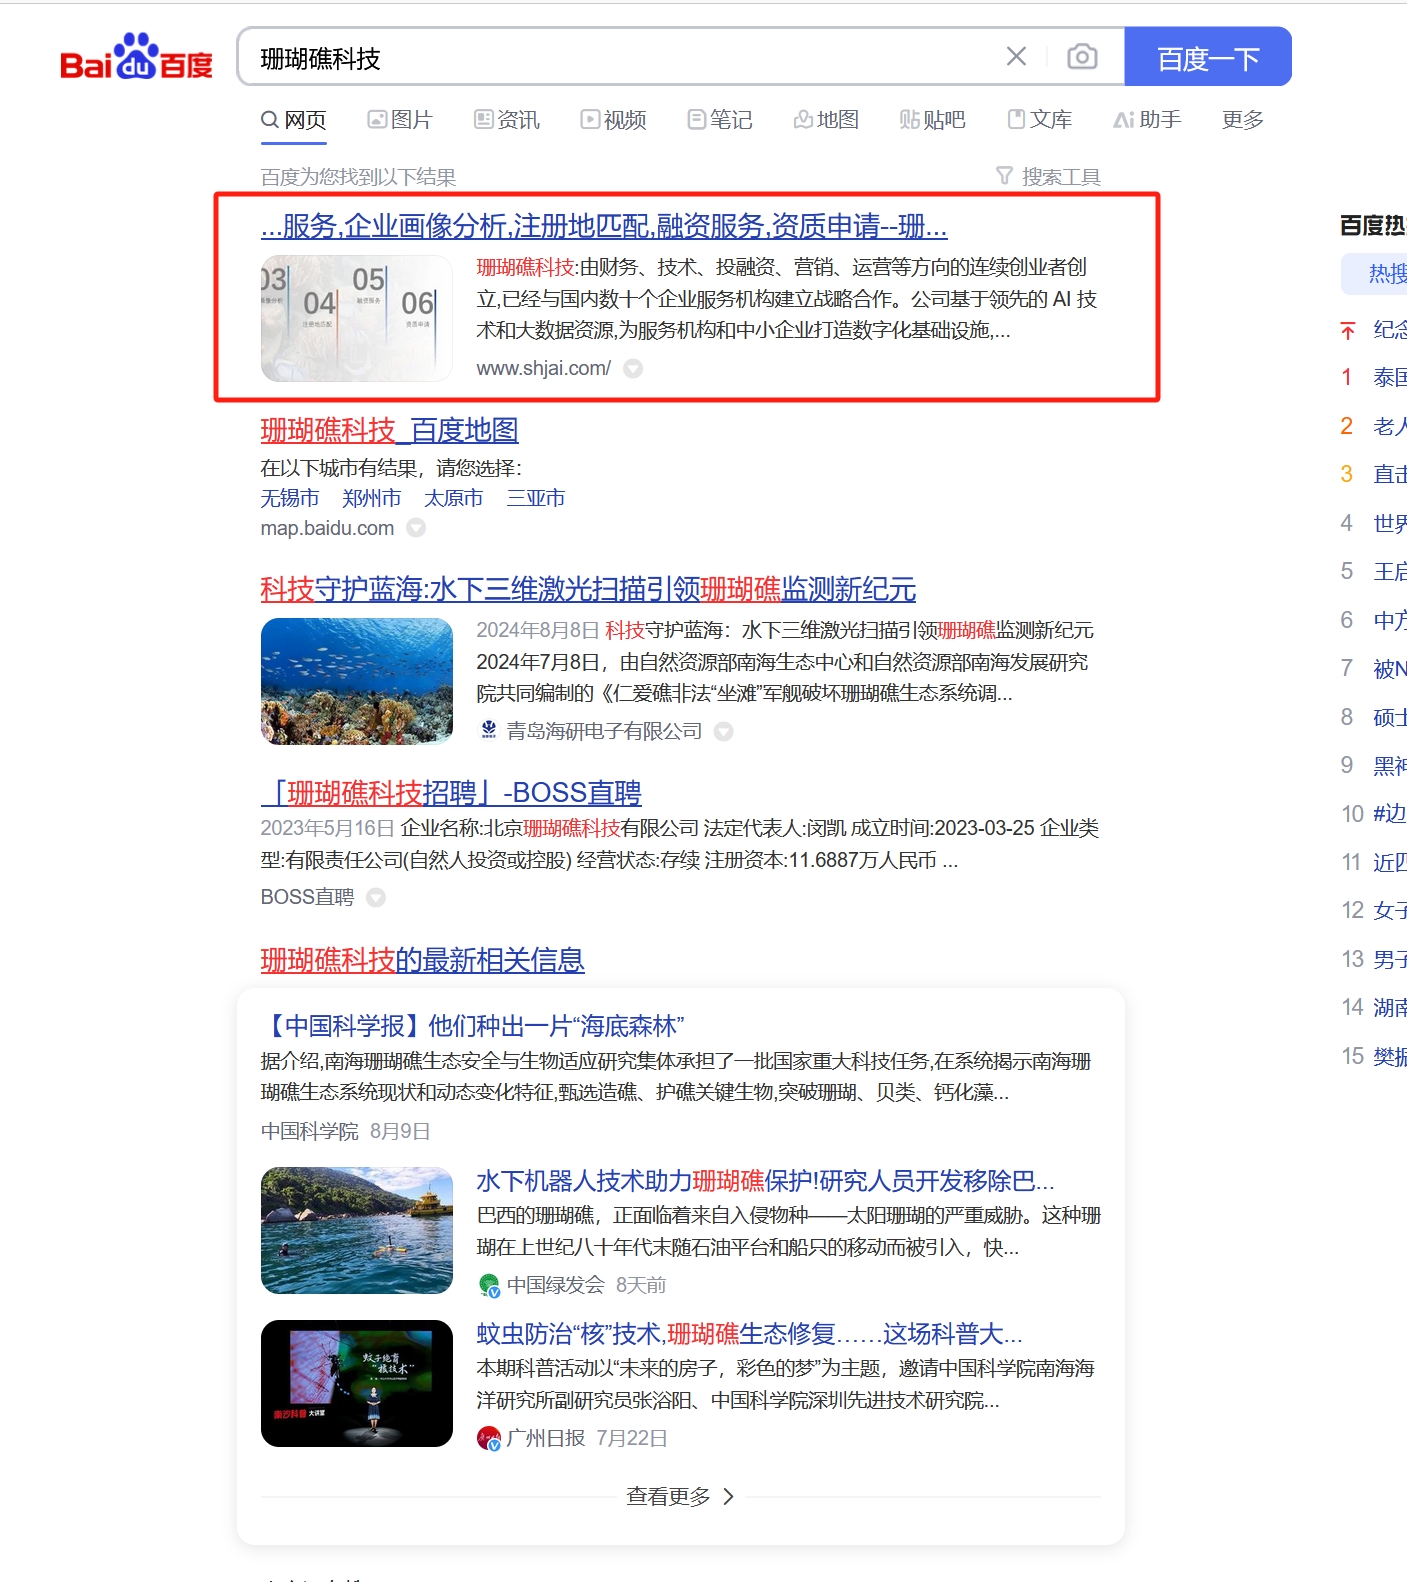Select 太原市 city link
The width and height of the screenshot is (1407, 1582).
454,498
